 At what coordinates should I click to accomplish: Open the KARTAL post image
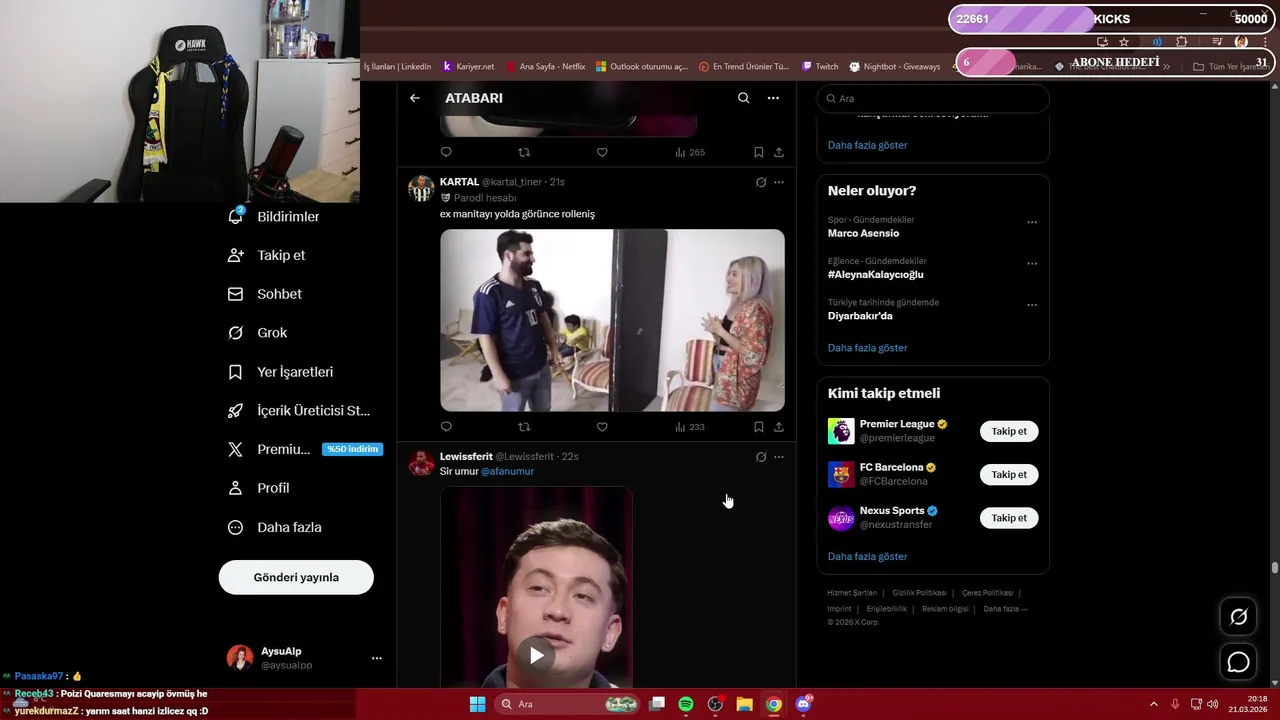pyautogui.click(x=612, y=320)
